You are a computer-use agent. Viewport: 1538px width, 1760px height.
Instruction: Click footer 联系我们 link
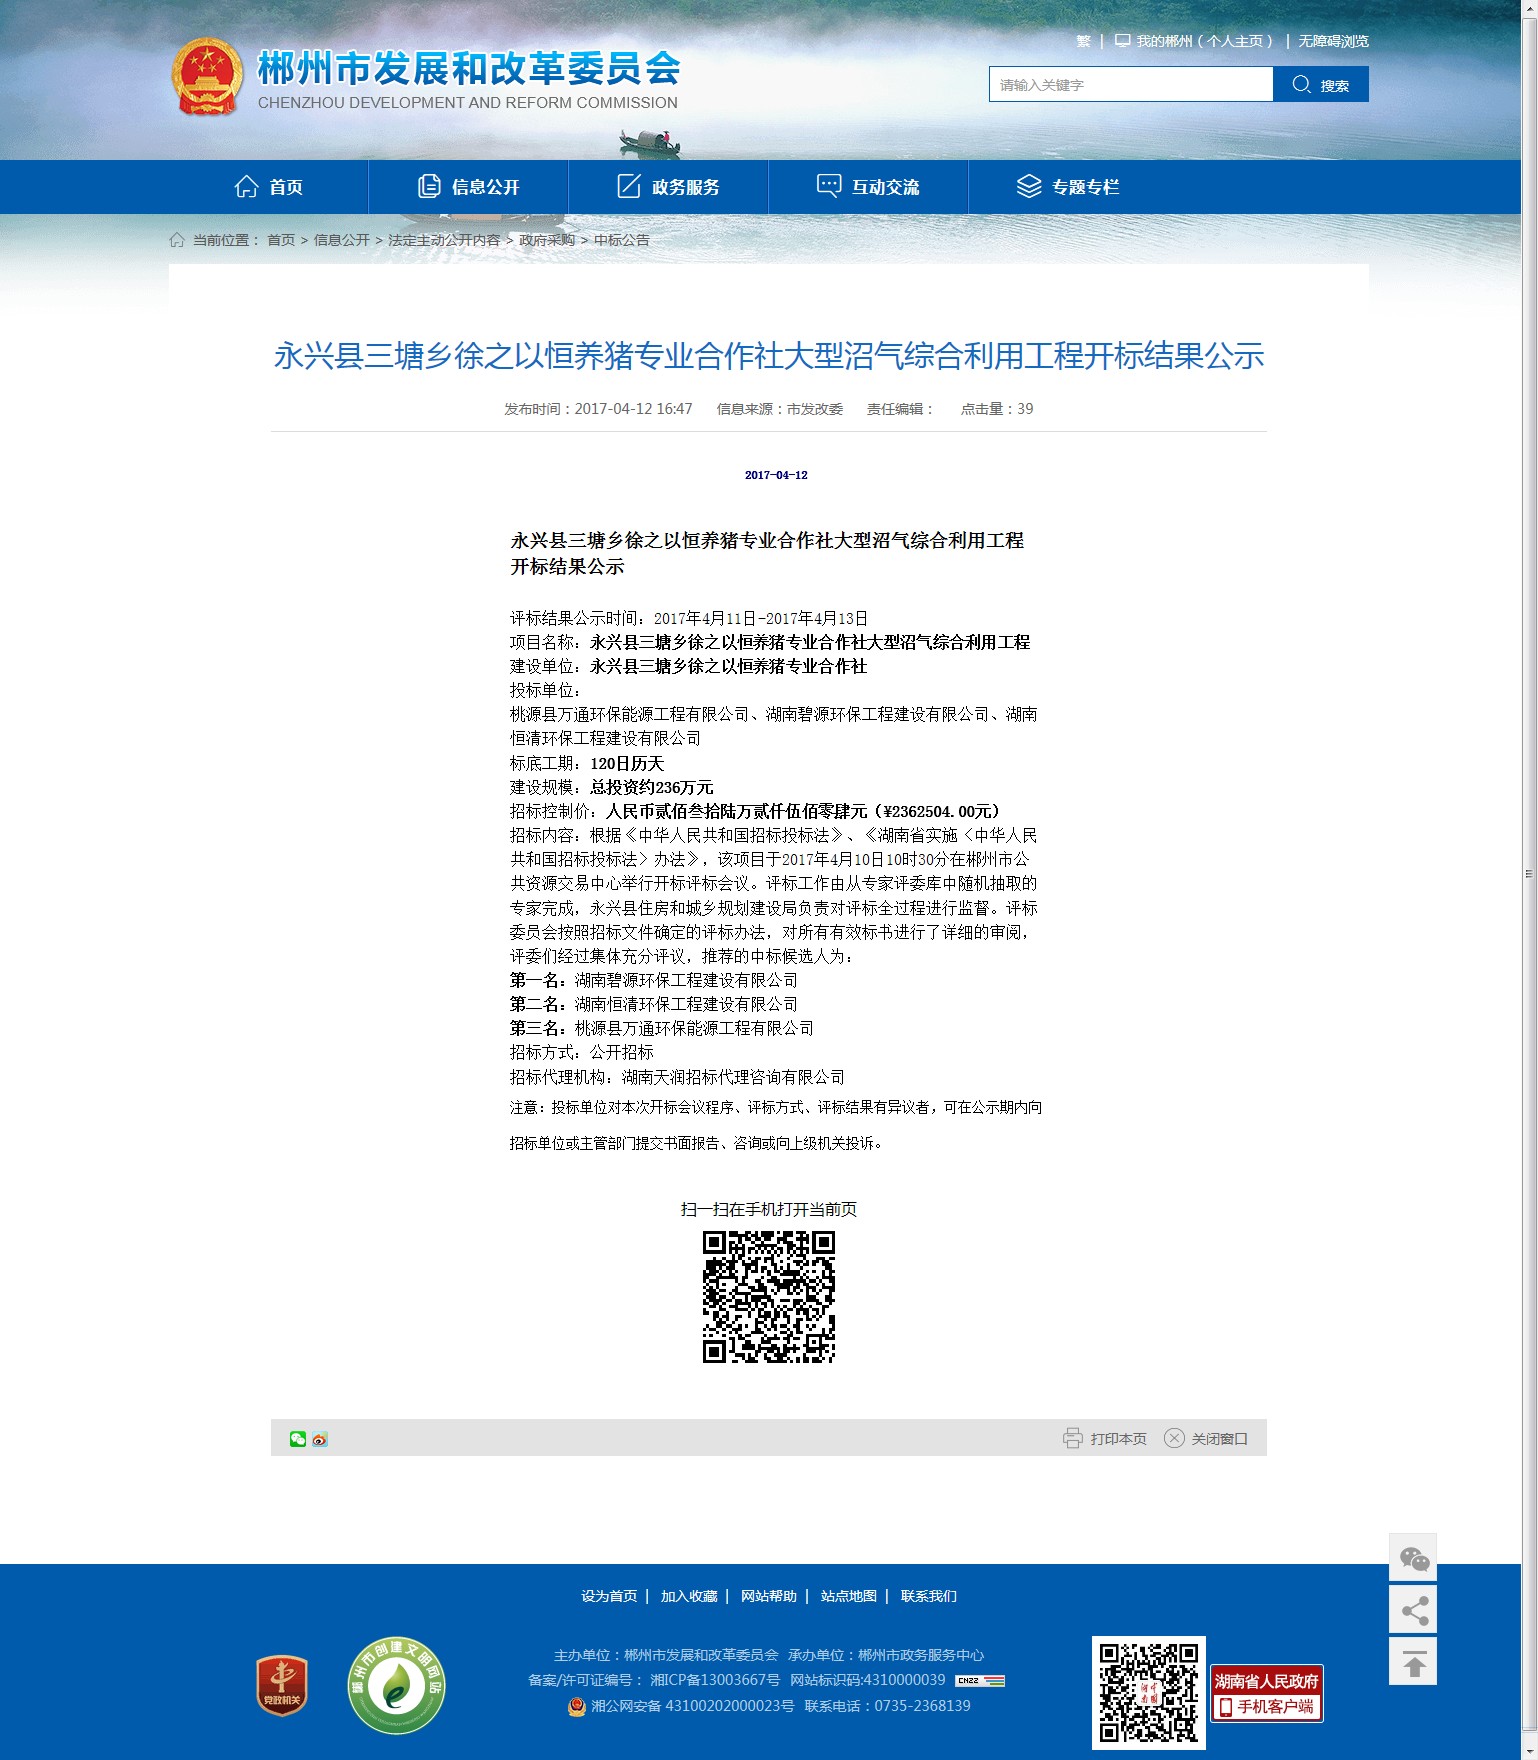(x=929, y=1596)
